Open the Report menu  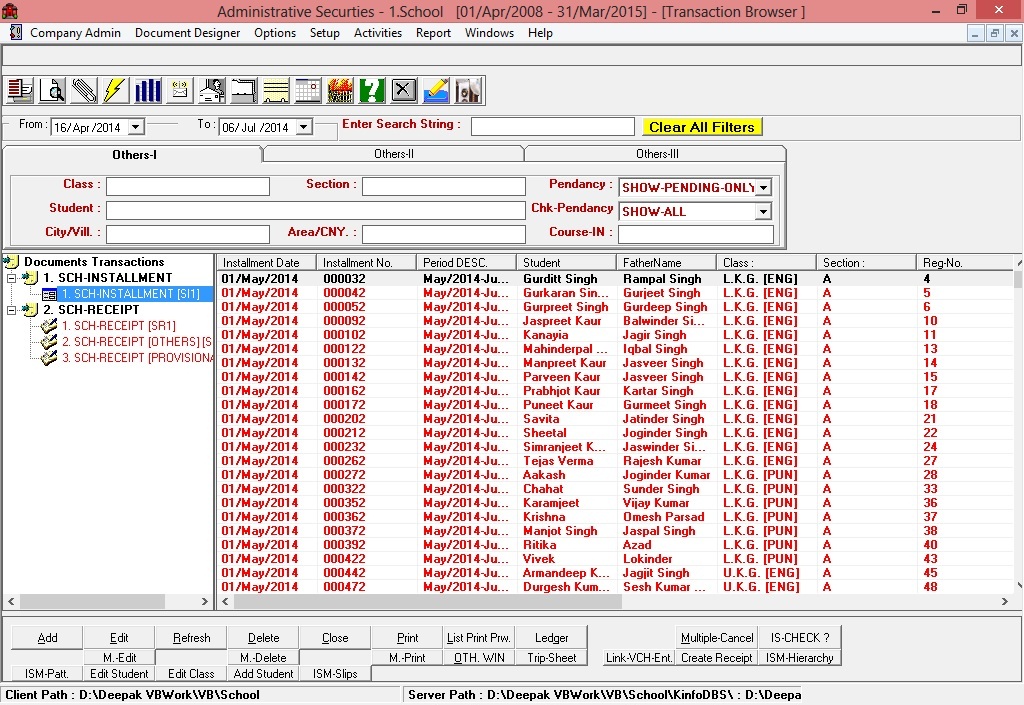[x=433, y=33]
